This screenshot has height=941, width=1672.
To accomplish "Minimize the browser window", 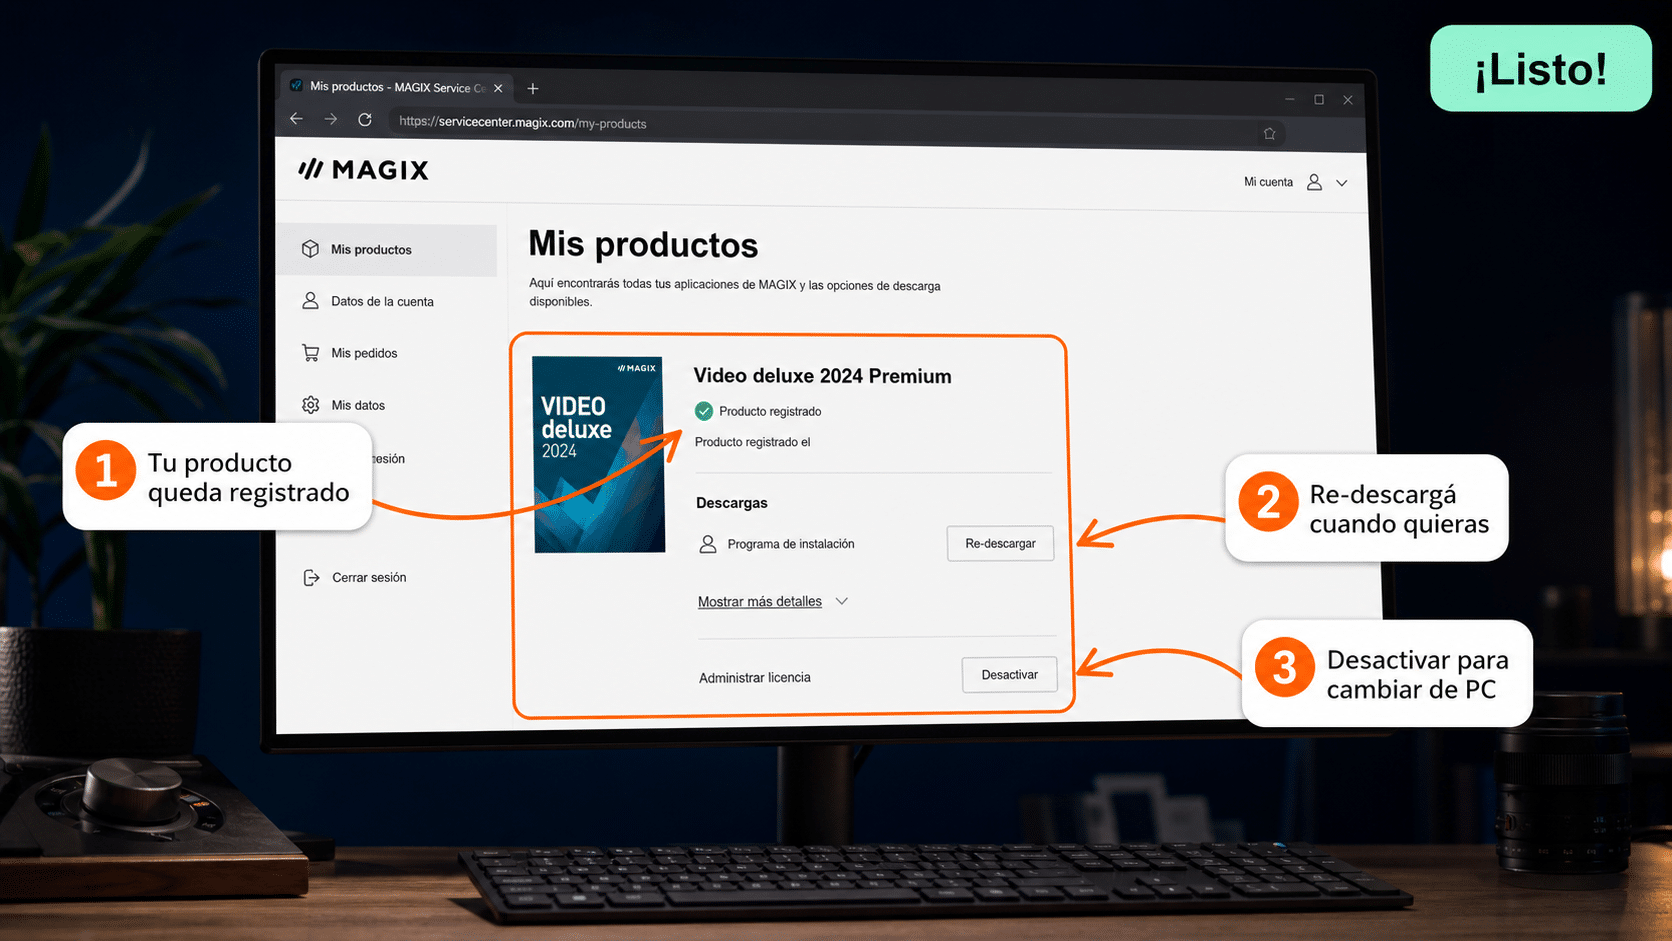I will pyautogui.click(x=1290, y=99).
